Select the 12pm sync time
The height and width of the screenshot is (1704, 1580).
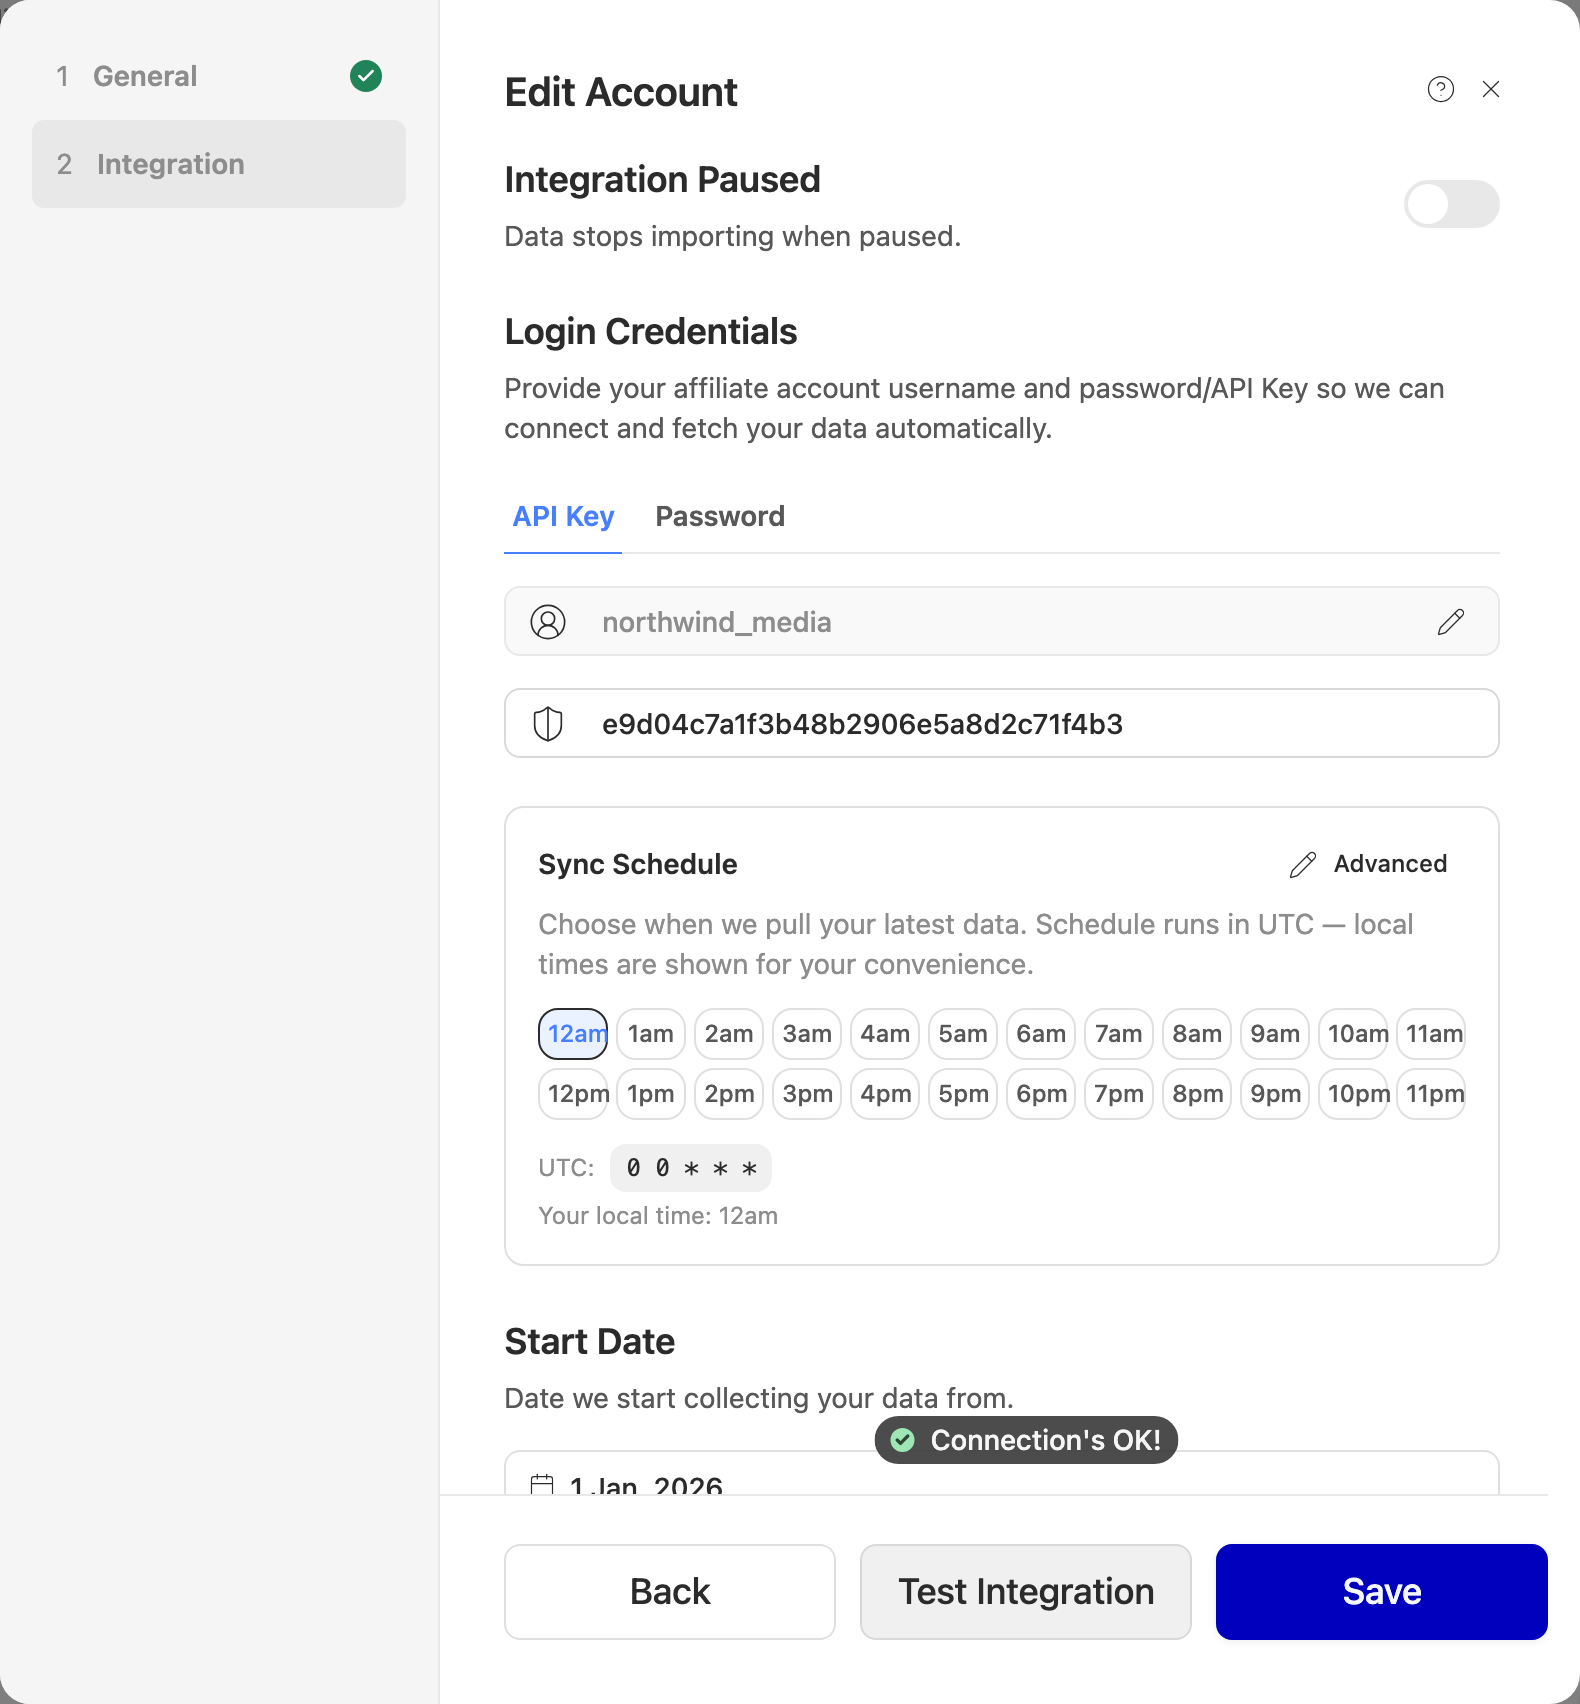click(573, 1094)
